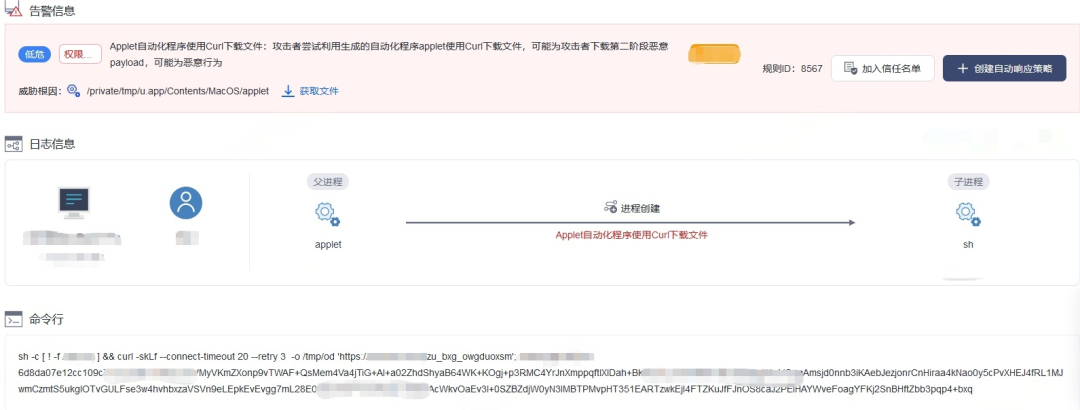Click the 父进程 label tag
Viewport: 1080px width, 410px height.
[328, 182]
